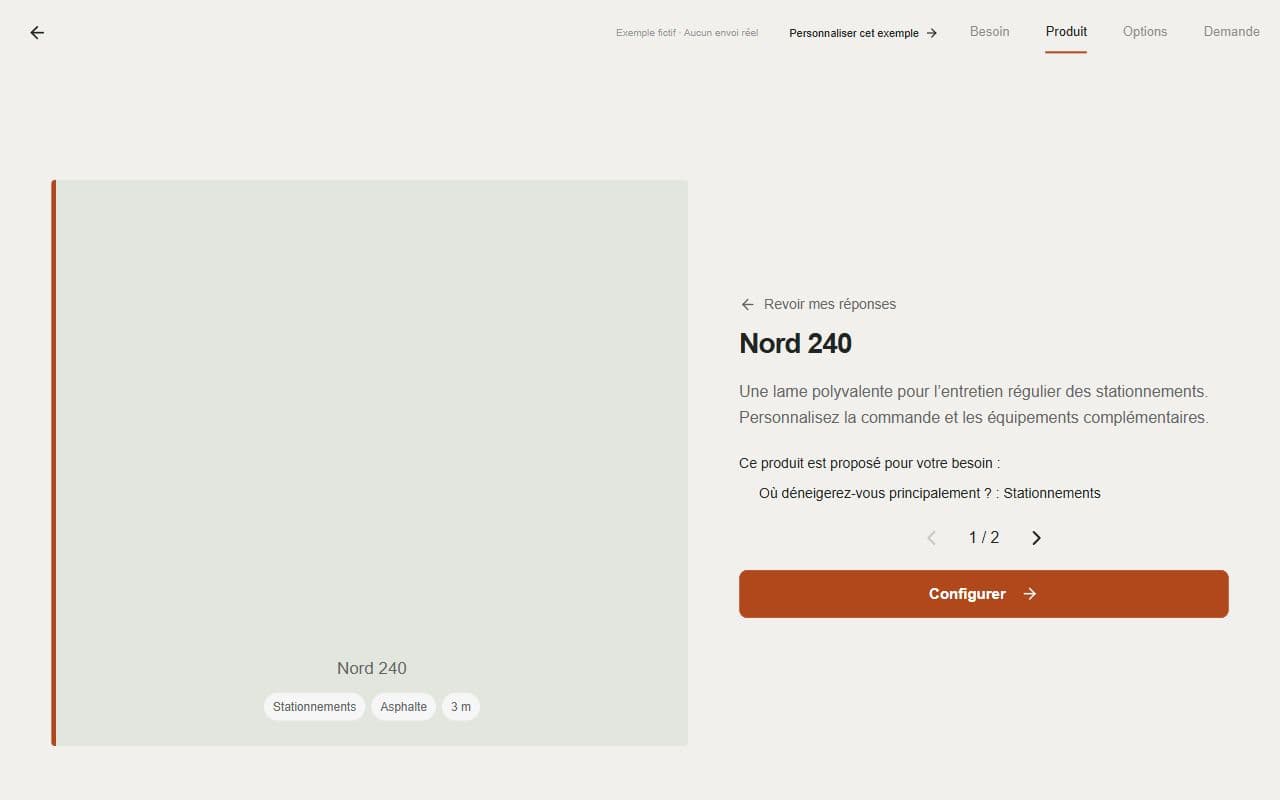Click the Nord 240 product image card
The width and height of the screenshot is (1280, 800).
pyautogui.click(x=370, y=463)
